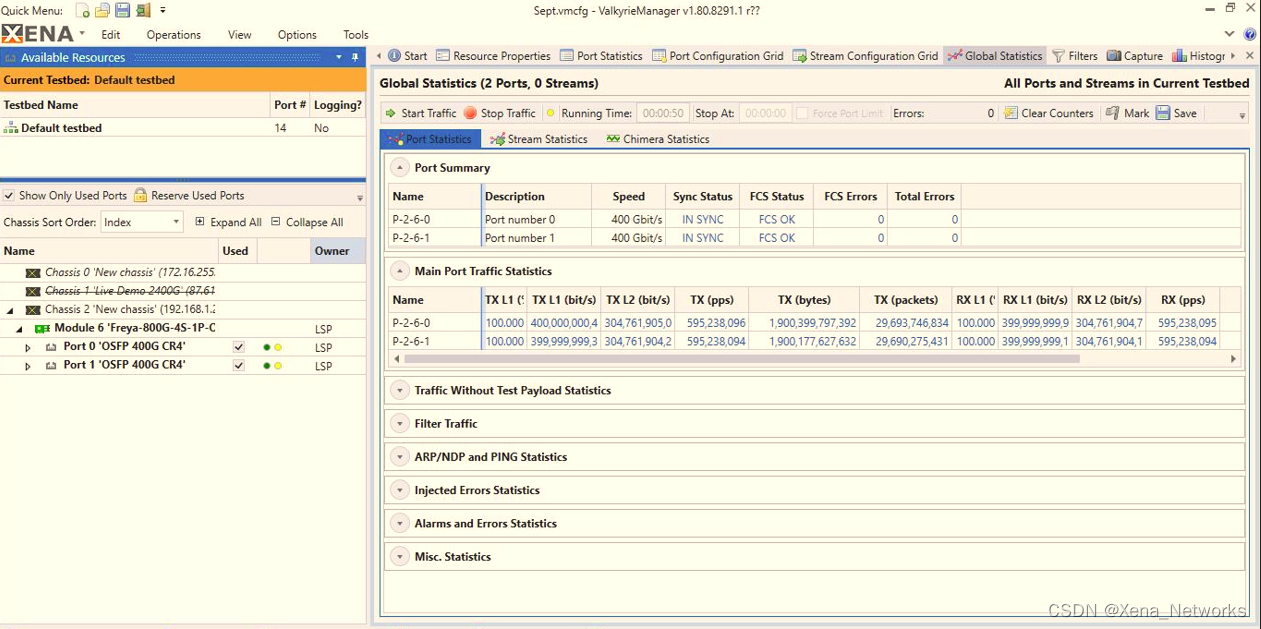Switch to the Filters tab
The height and width of the screenshot is (629, 1261).
[x=1075, y=56]
